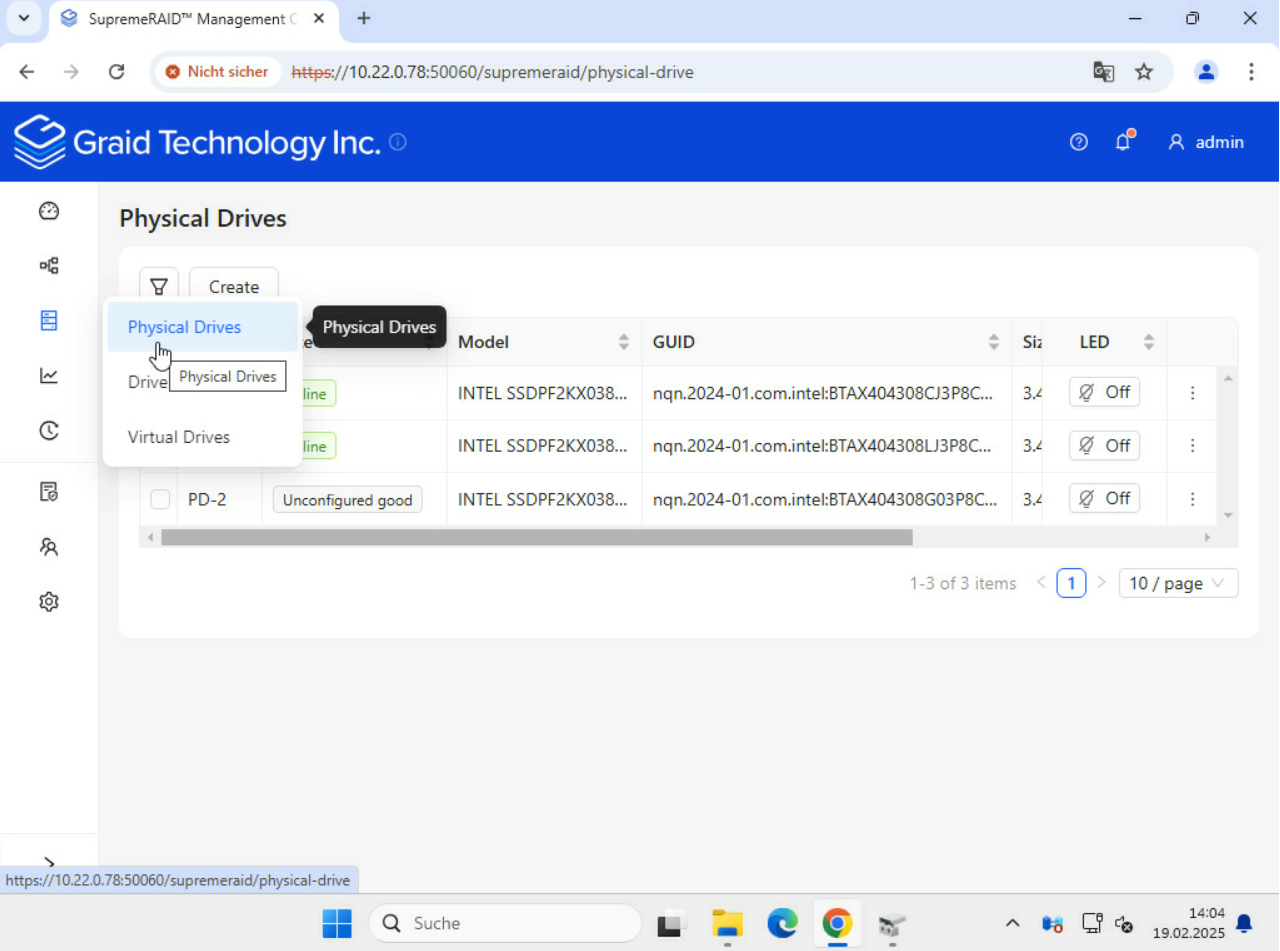Open Task View on the taskbar
The height and width of the screenshot is (951, 1280).
[x=671, y=923]
